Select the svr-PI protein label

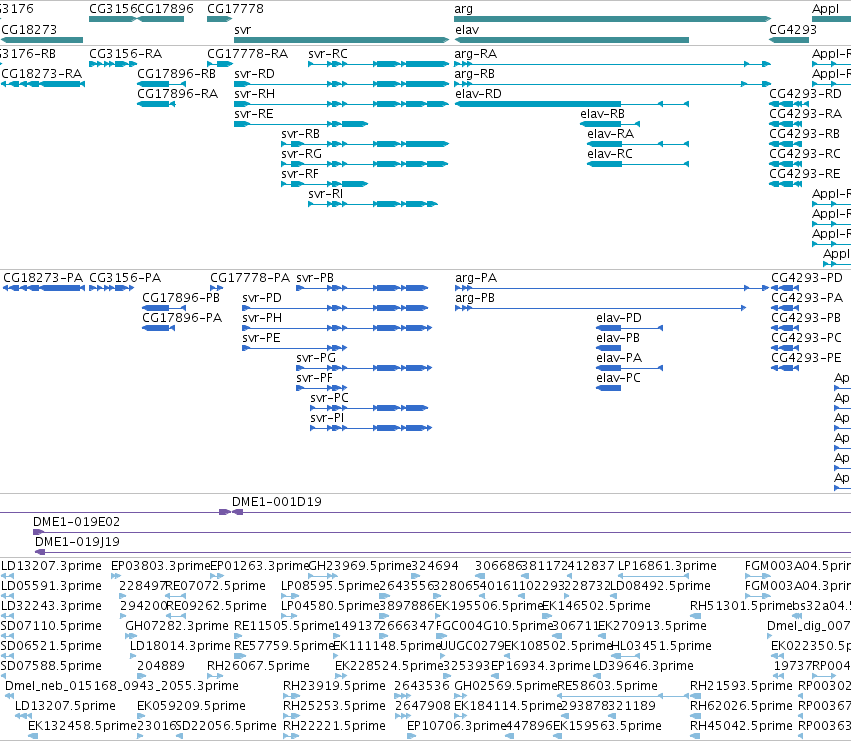[327, 419]
